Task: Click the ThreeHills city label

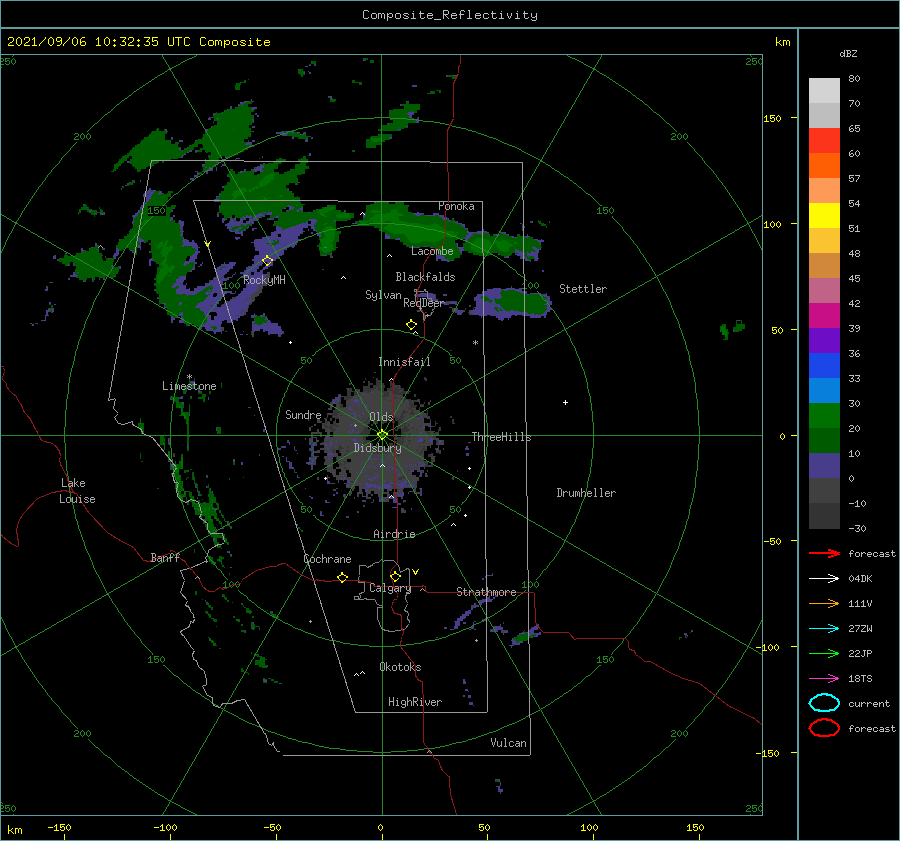Action: (501, 437)
